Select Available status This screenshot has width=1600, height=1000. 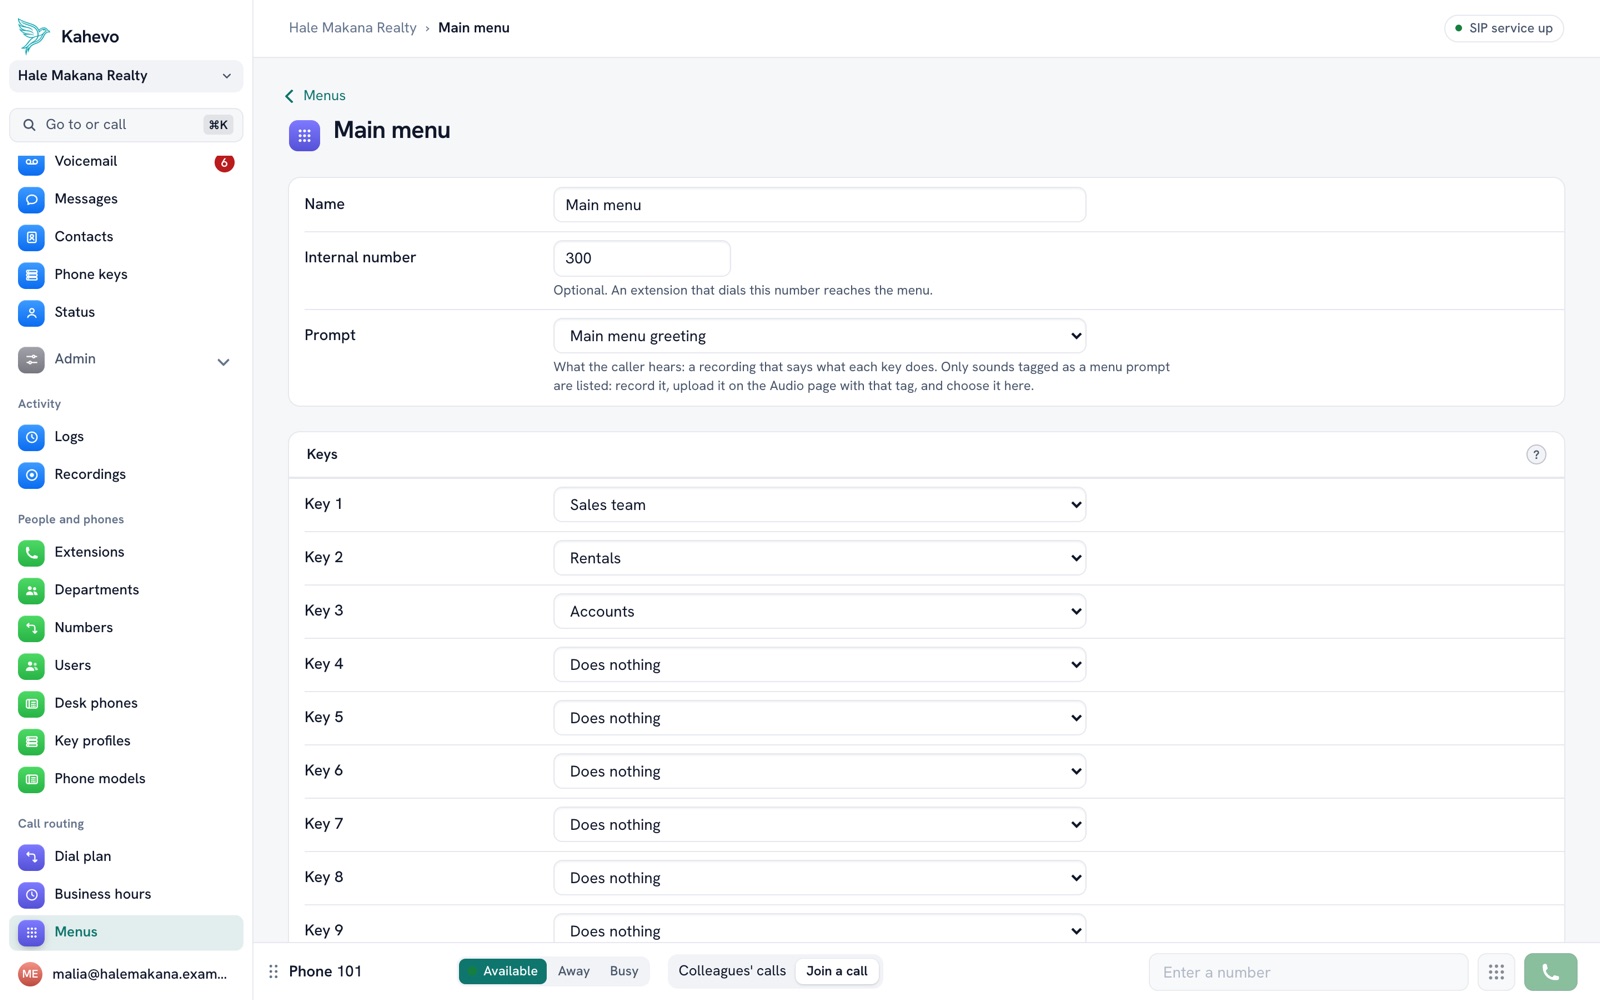(503, 971)
